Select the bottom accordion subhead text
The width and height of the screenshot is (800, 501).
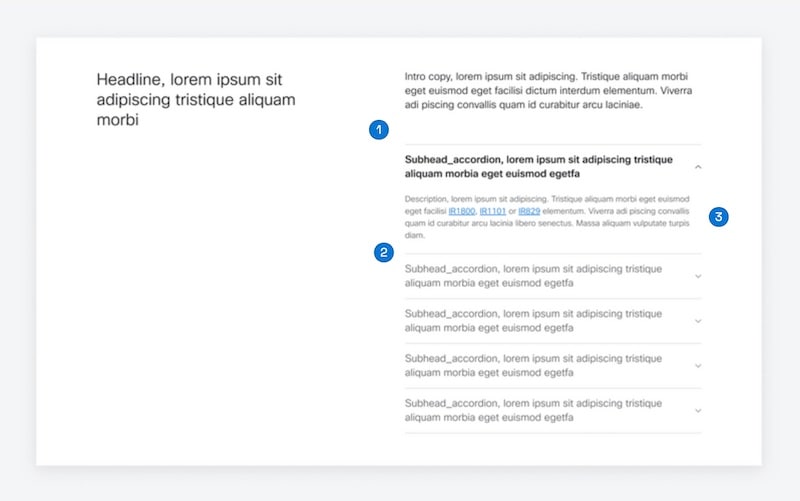(533, 410)
